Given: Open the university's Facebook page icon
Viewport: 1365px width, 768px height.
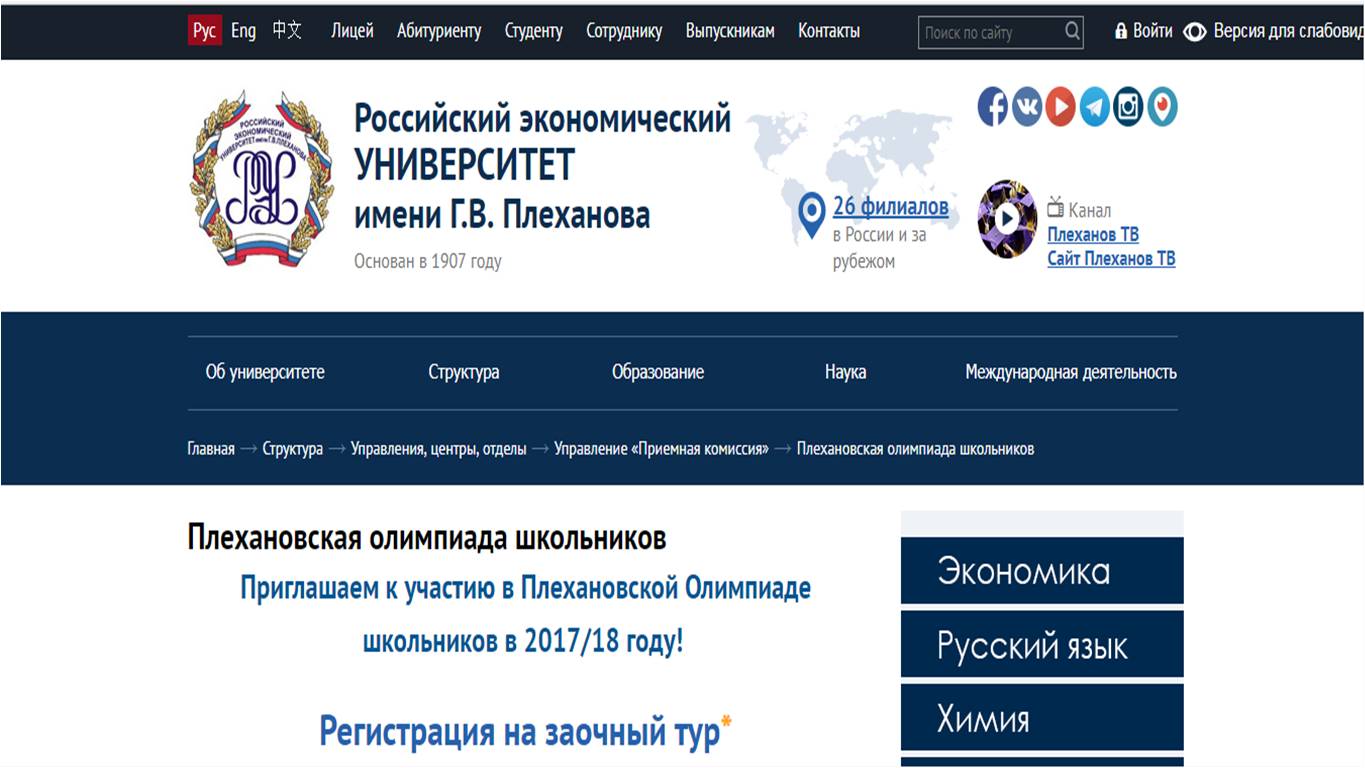Looking at the screenshot, I should pos(992,106).
